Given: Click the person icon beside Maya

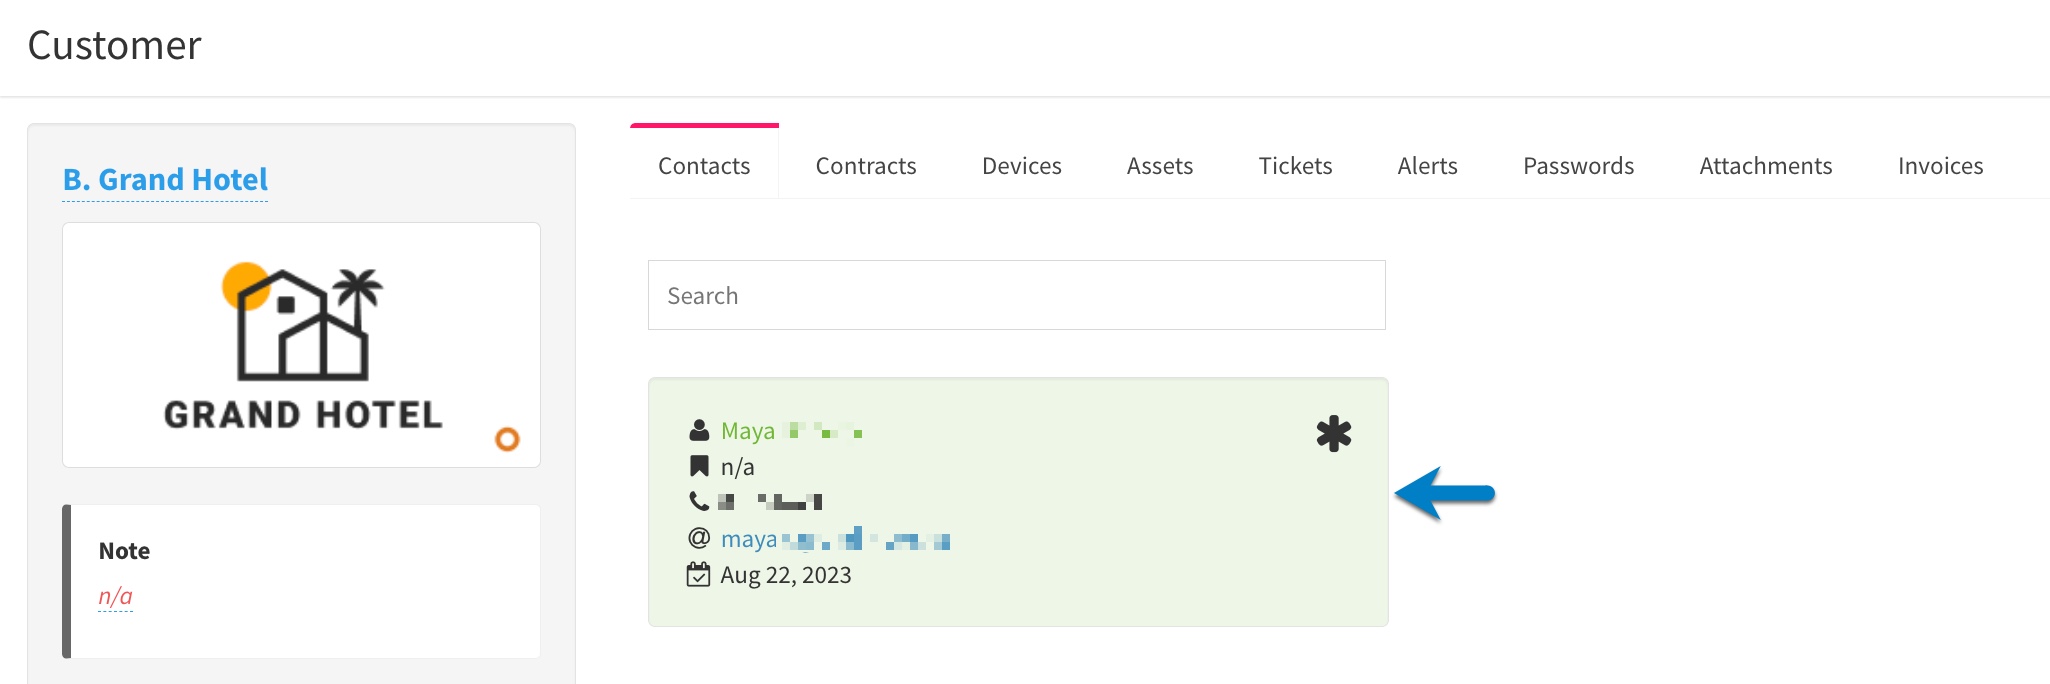Looking at the screenshot, I should point(699,431).
